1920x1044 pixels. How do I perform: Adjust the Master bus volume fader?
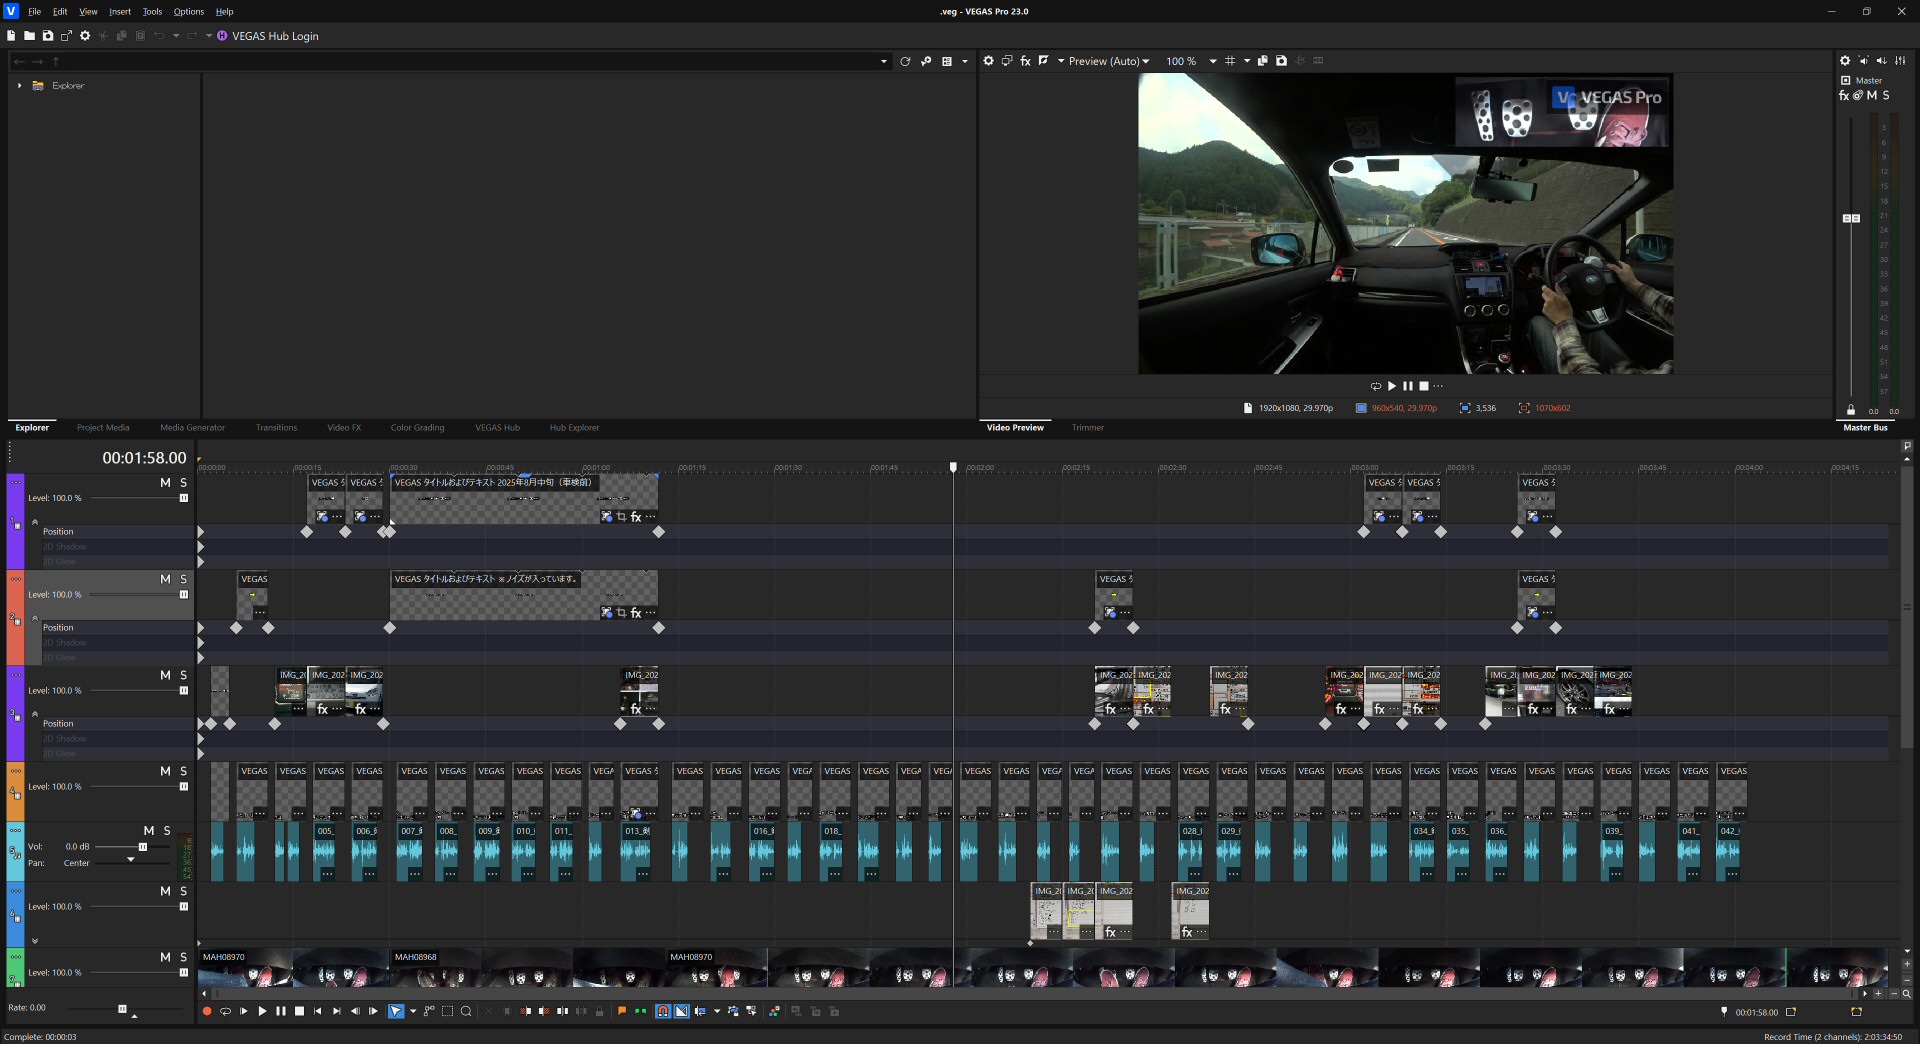coord(1851,218)
